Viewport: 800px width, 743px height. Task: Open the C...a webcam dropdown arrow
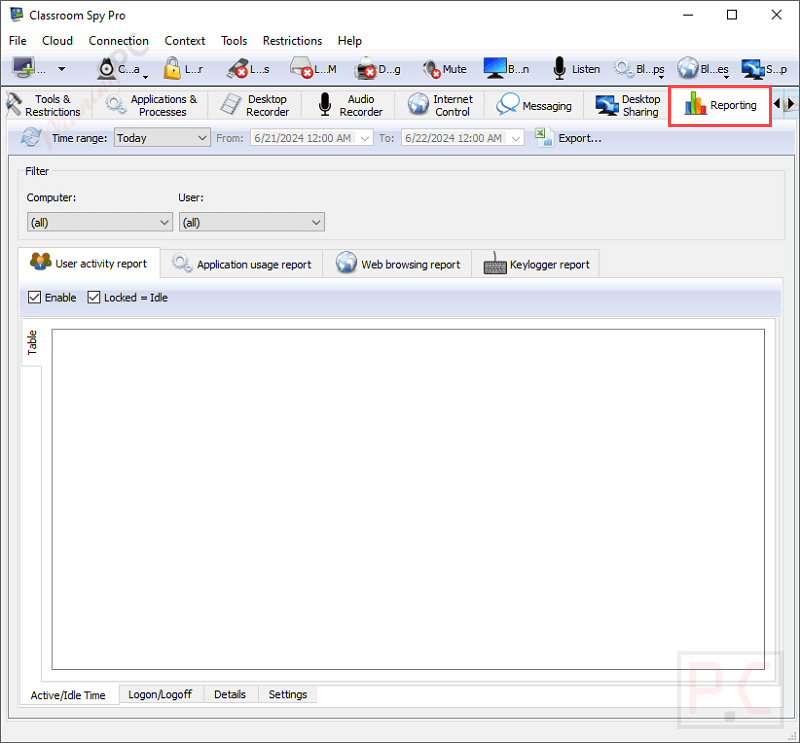[145, 77]
